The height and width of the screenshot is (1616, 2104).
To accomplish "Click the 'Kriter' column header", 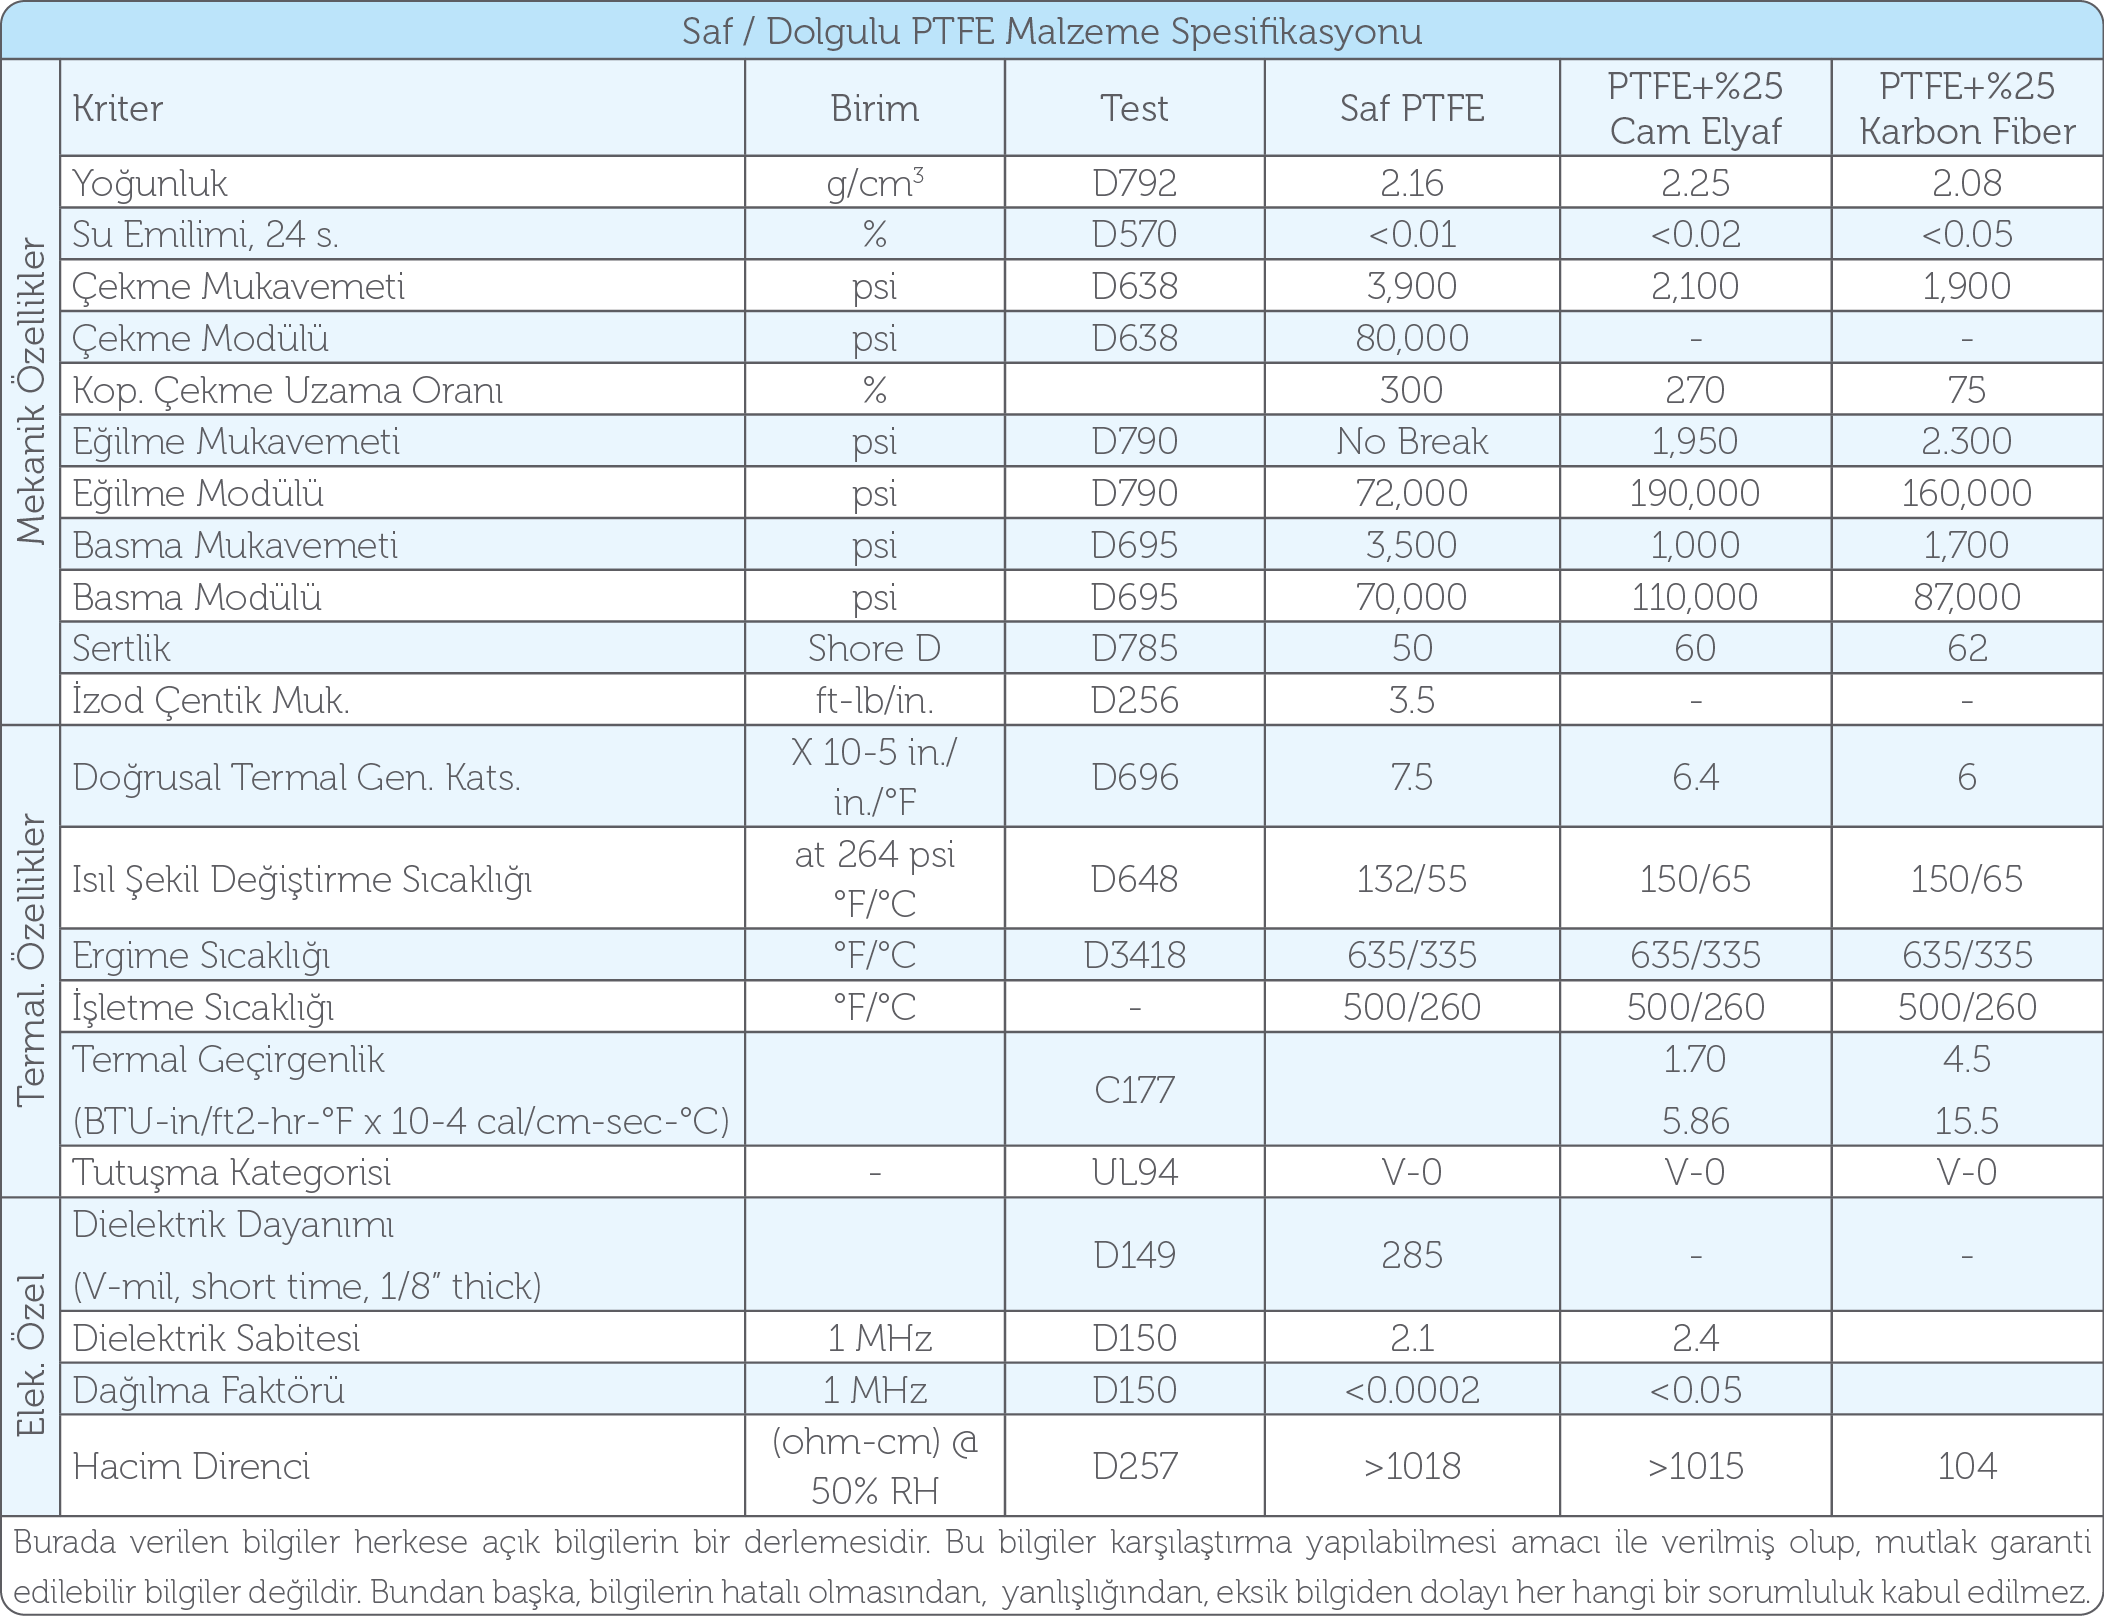I will [x=118, y=108].
